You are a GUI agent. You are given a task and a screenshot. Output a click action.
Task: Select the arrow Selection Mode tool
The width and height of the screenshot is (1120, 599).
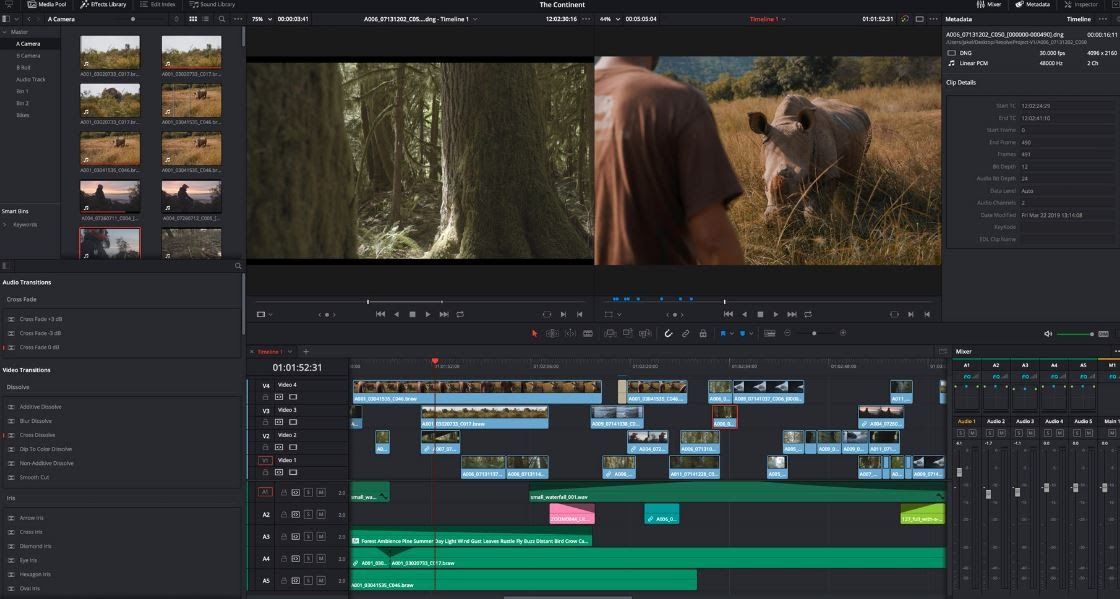pos(535,333)
